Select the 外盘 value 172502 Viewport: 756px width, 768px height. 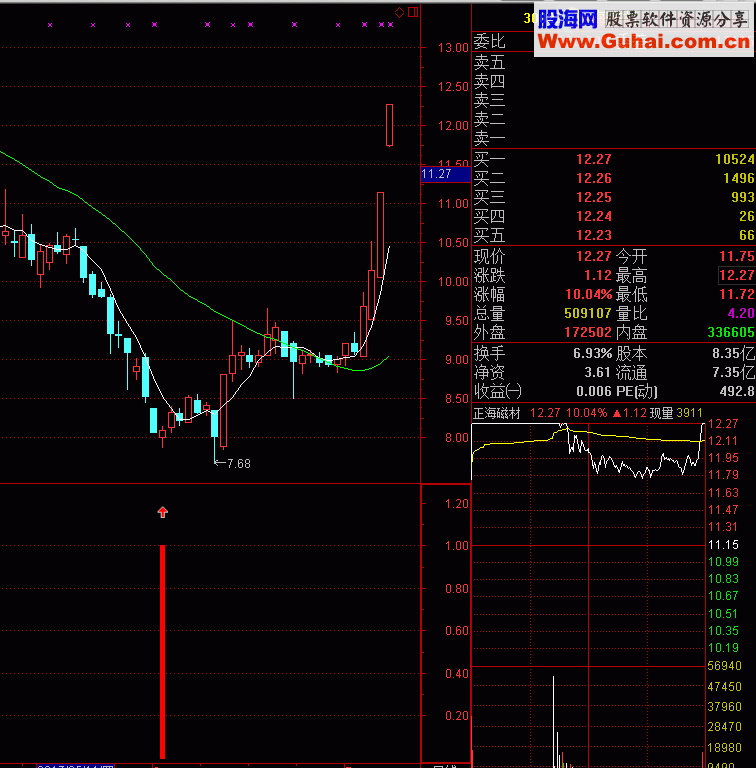[588, 333]
